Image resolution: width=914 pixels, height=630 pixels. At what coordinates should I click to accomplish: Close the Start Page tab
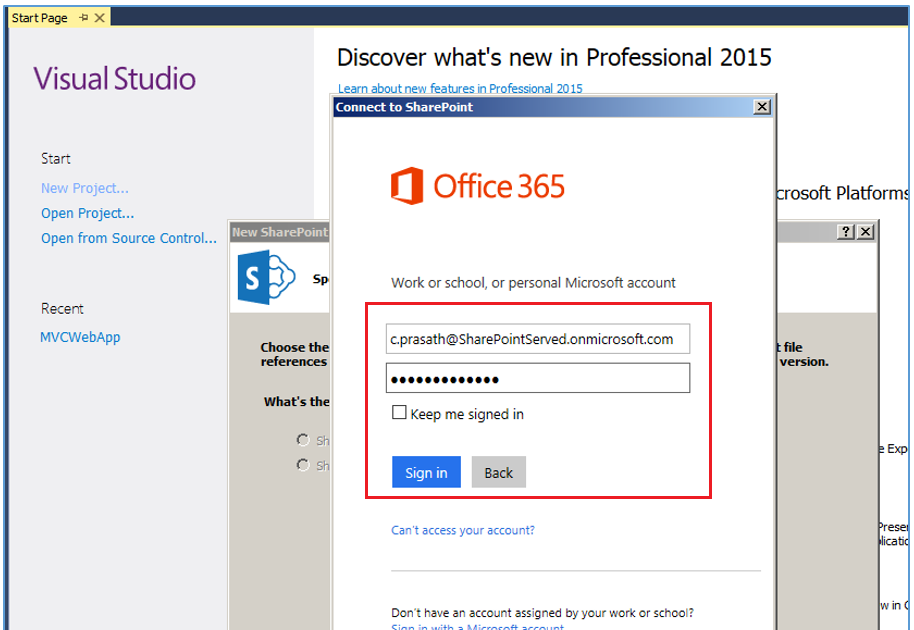[x=100, y=18]
